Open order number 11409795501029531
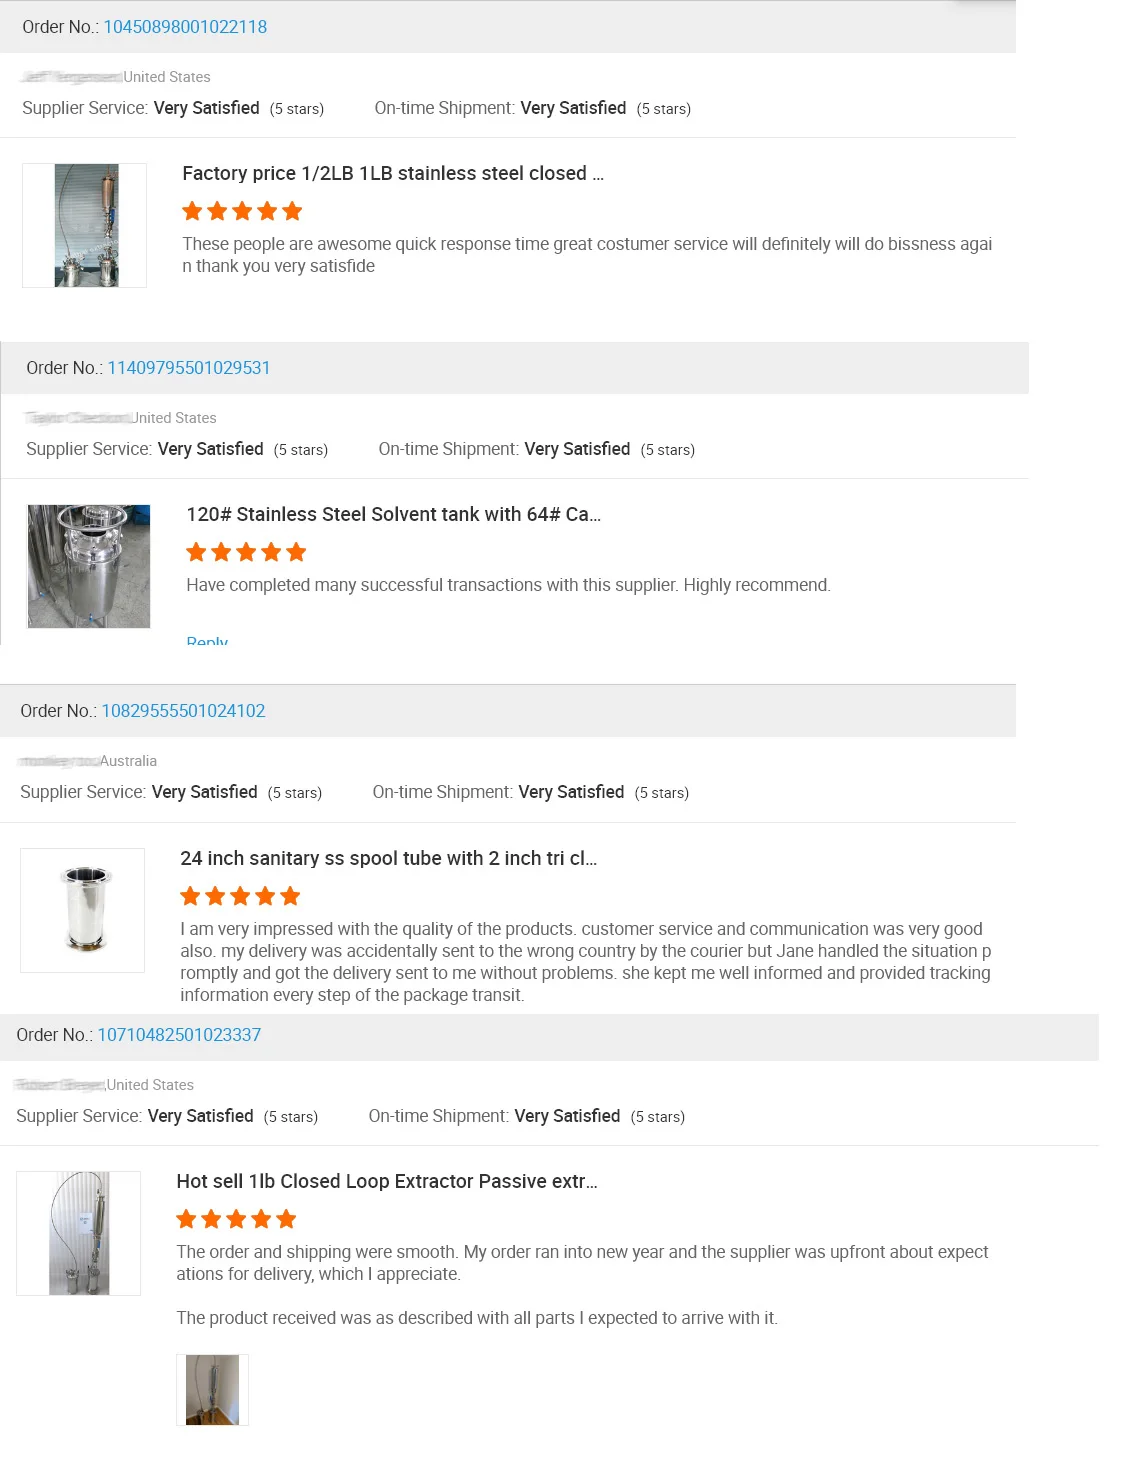Image resolution: width=1135 pixels, height=1462 pixels. coord(189,368)
